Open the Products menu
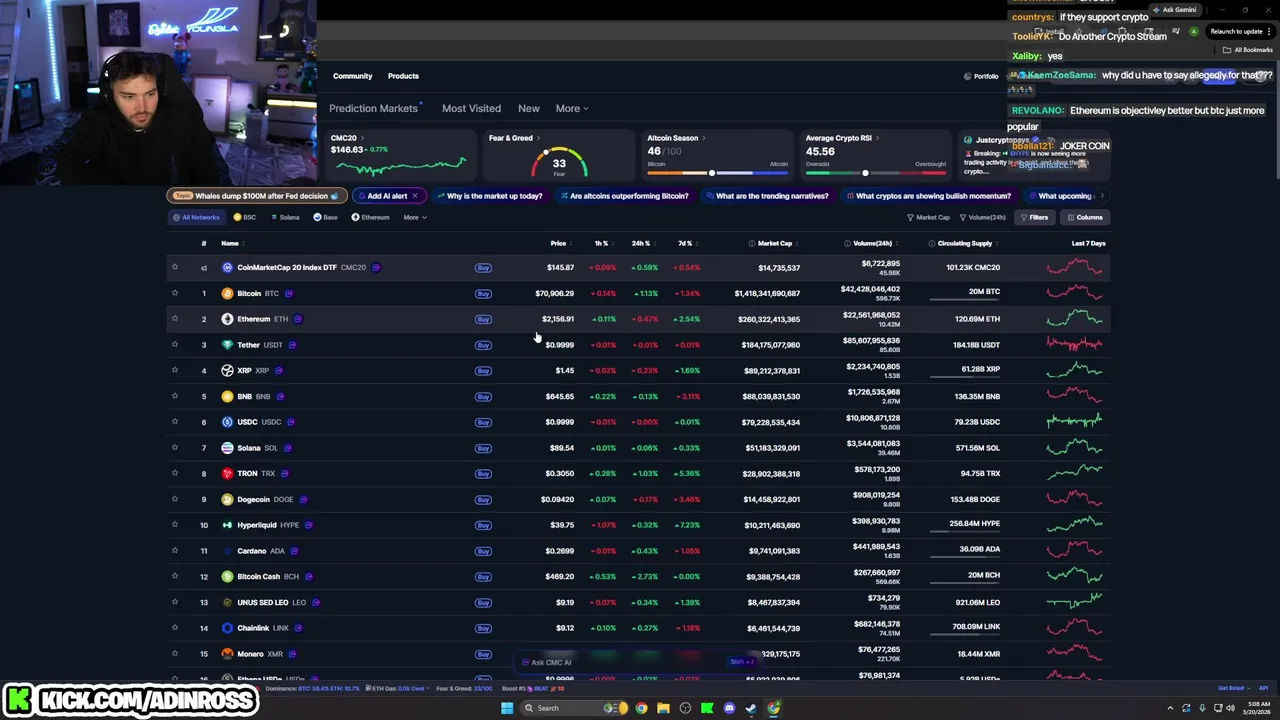The height and width of the screenshot is (720, 1280). pos(403,76)
